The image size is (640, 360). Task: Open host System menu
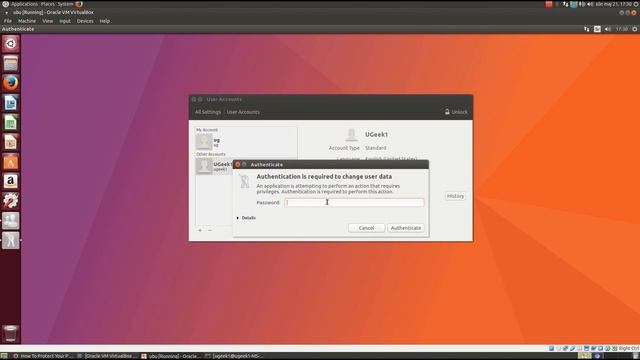65,4
